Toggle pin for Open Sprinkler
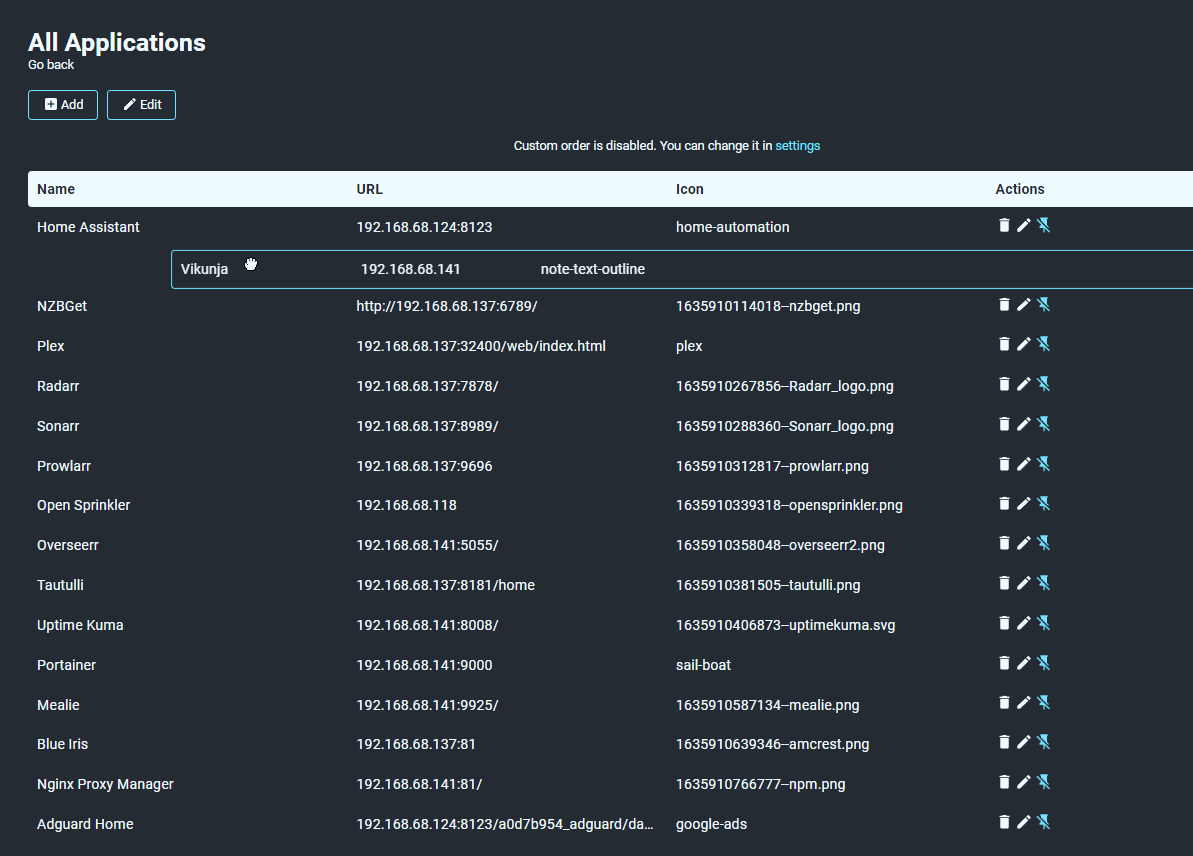1193x856 pixels. (x=1044, y=504)
